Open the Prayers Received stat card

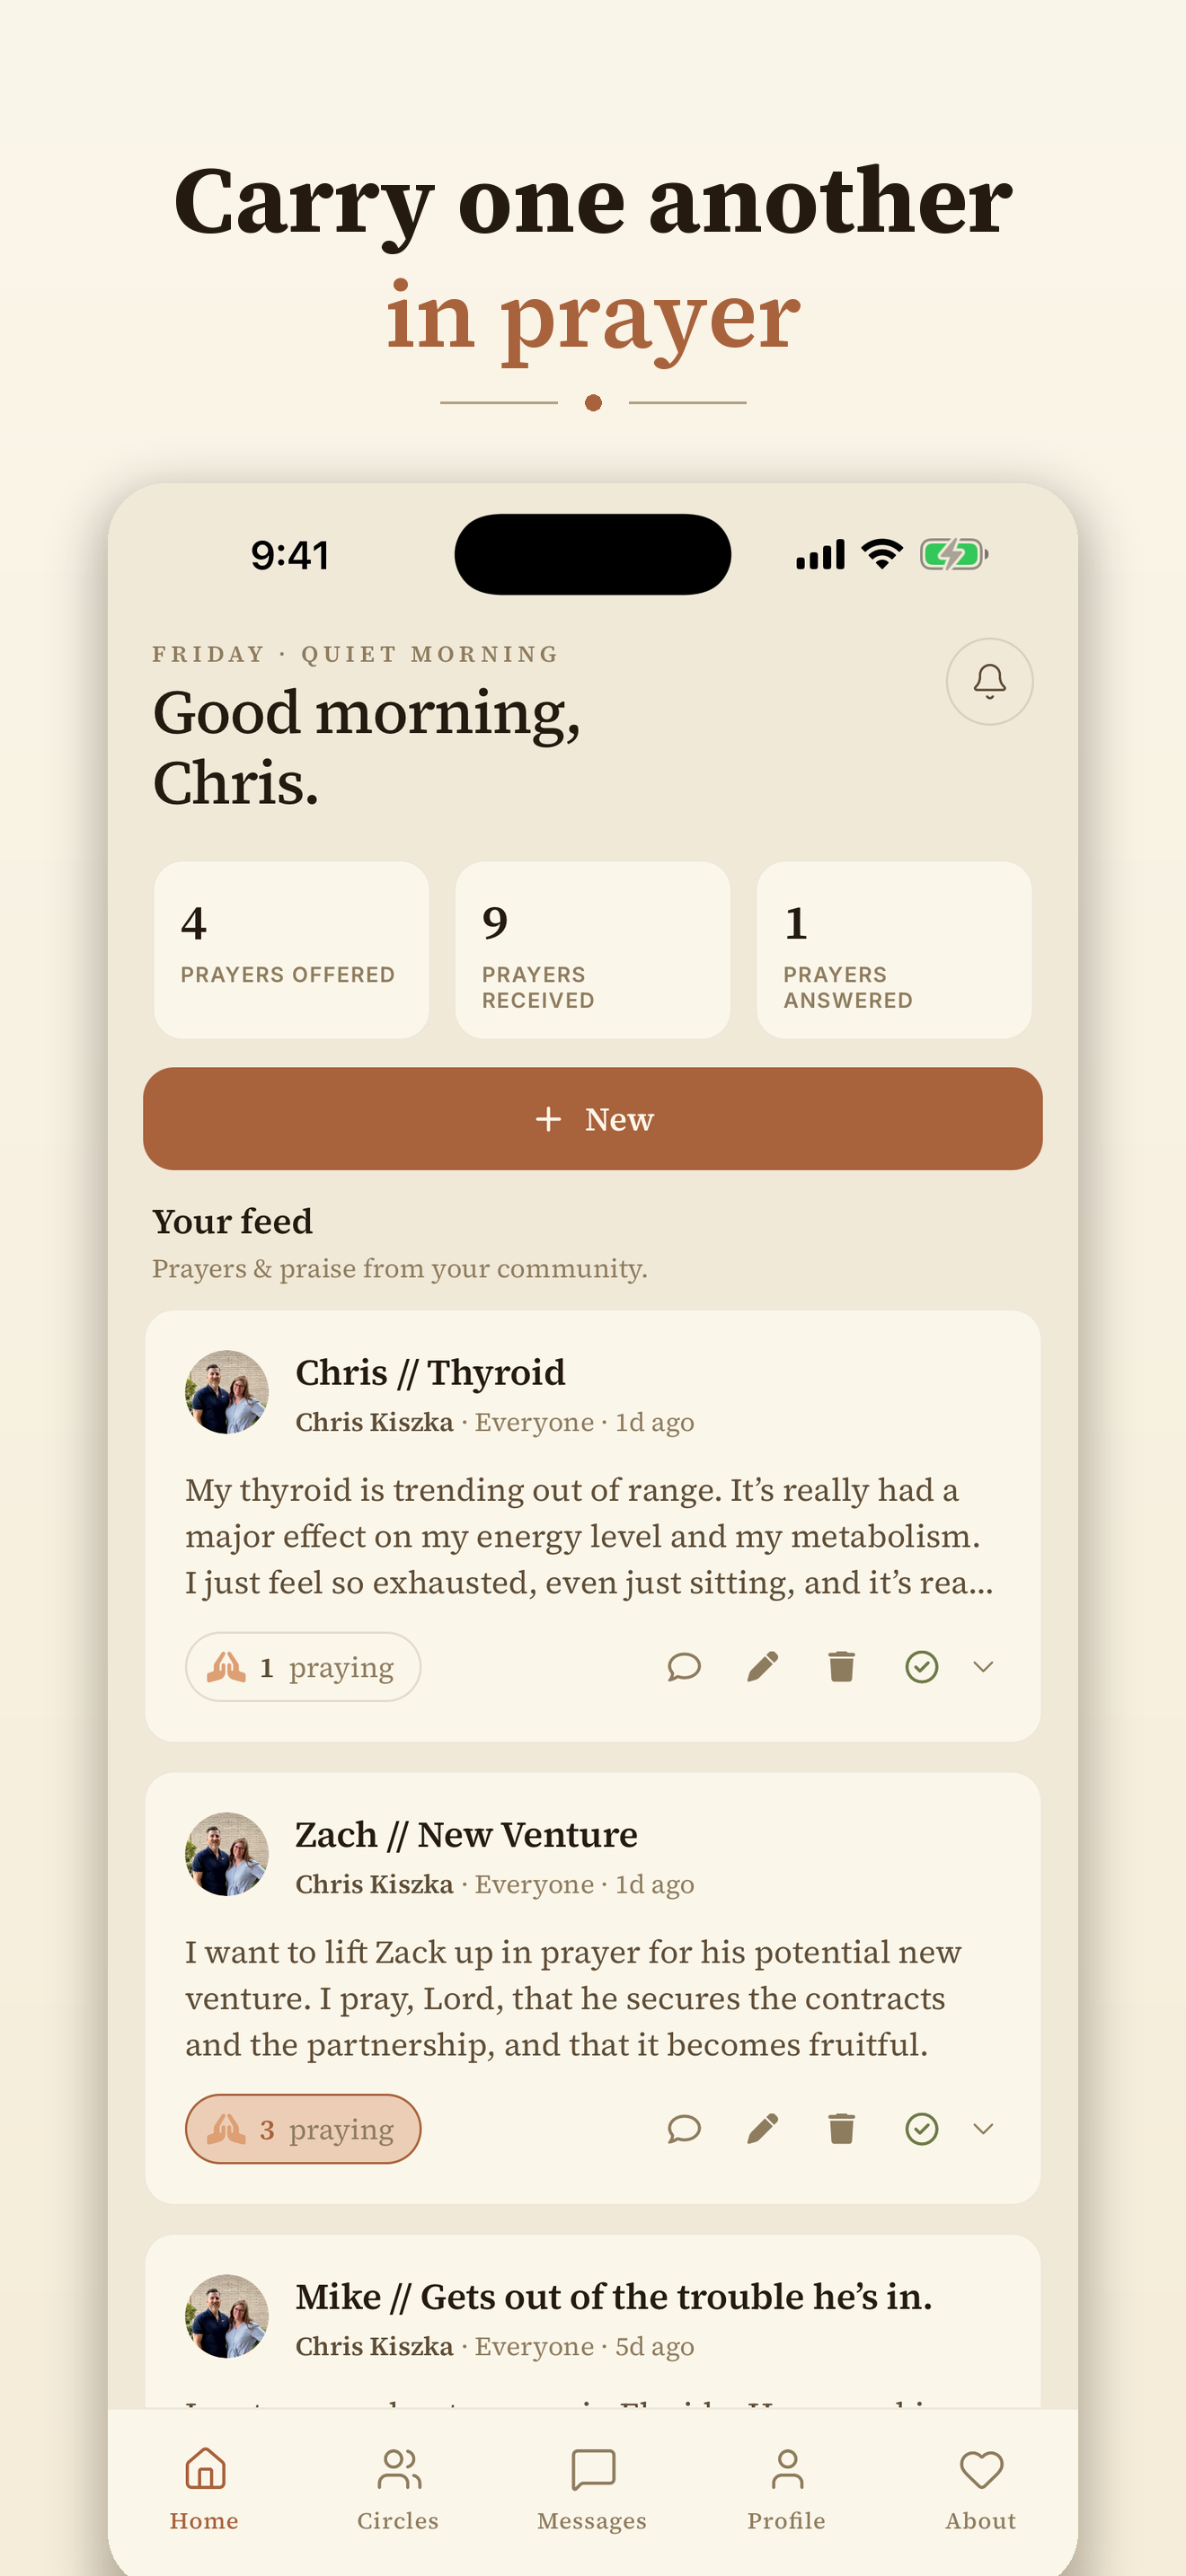tap(593, 950)
